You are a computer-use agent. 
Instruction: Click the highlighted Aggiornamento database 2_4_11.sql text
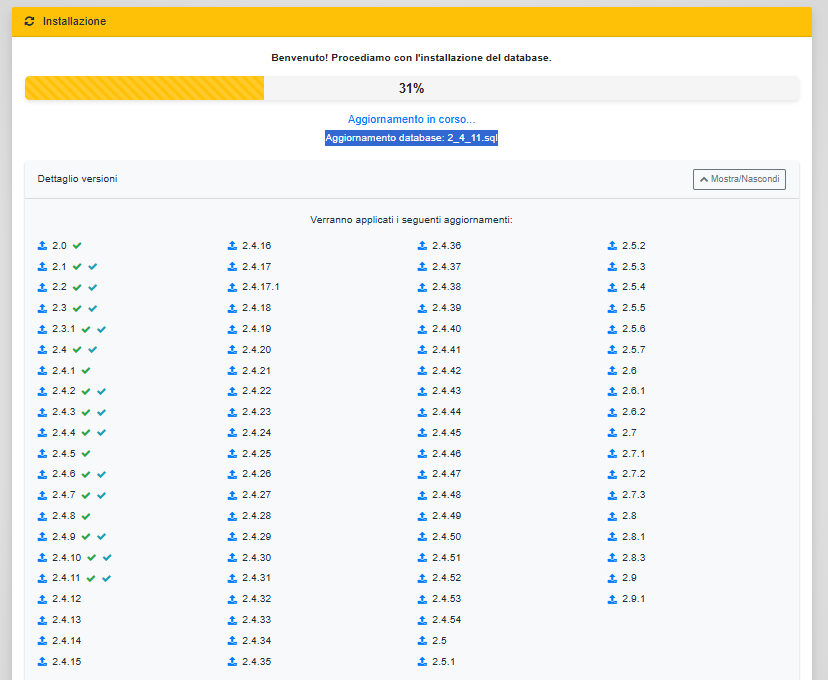tap(411, 138)
